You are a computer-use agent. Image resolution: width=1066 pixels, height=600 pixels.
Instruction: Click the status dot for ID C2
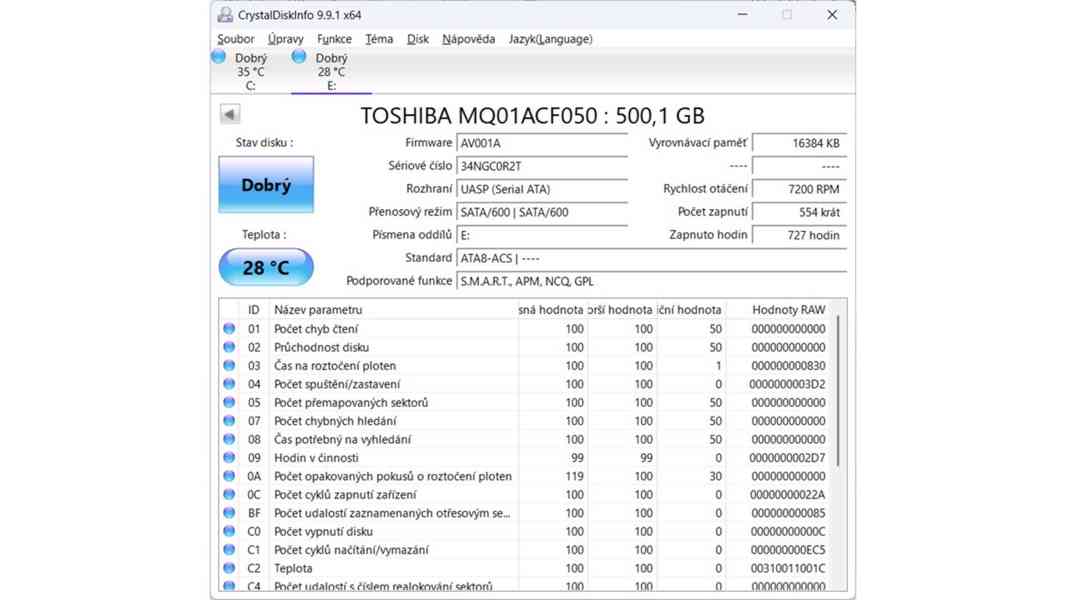coord(229,568)
